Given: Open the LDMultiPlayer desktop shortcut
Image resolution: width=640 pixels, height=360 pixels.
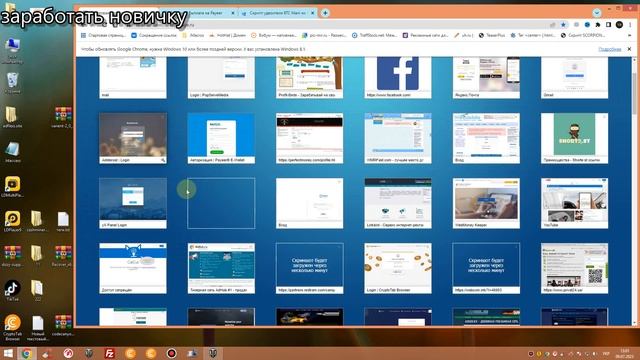Looking at the screenshot, I should (x=12, y=187).
